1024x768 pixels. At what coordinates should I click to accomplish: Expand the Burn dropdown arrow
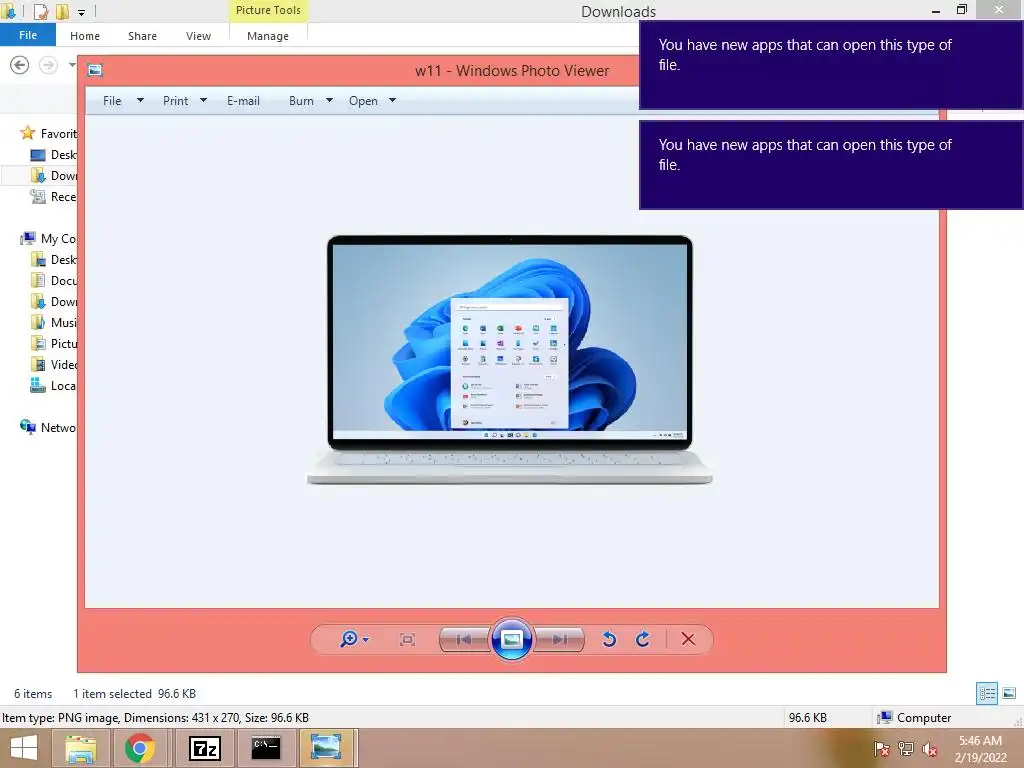(x=329, y=100)
